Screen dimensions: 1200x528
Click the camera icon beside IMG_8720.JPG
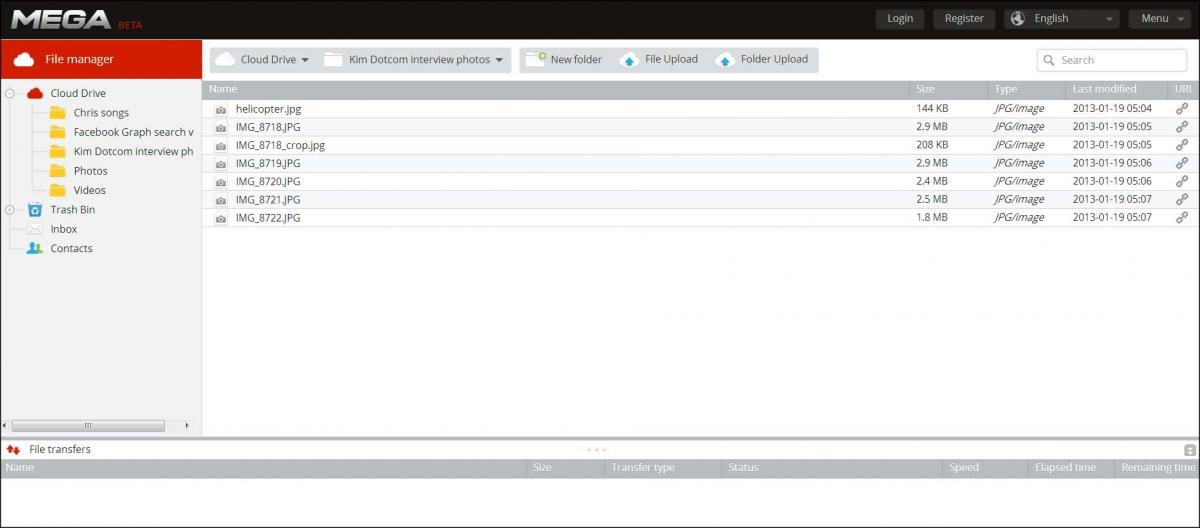pos(221,181)
